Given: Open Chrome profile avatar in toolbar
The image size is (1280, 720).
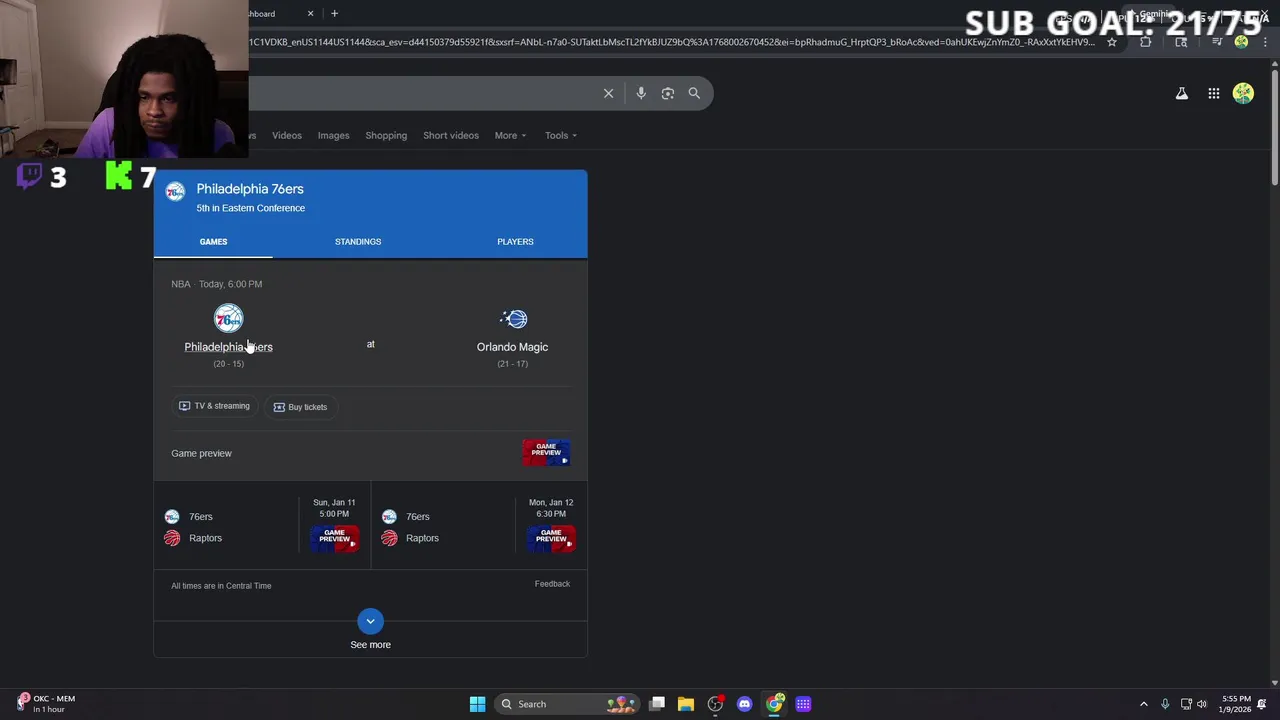Looking at the screenshot, I should 1241,42.
